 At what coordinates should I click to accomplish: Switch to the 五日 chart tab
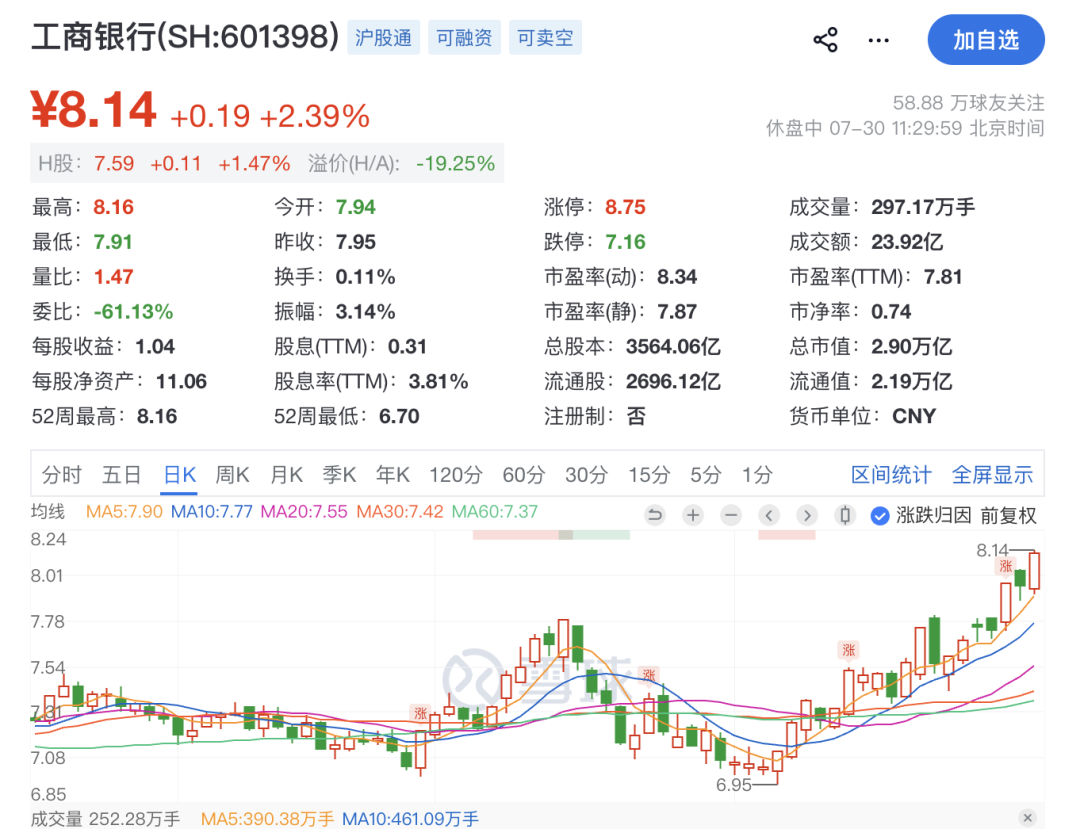click(x=122, y=474)
